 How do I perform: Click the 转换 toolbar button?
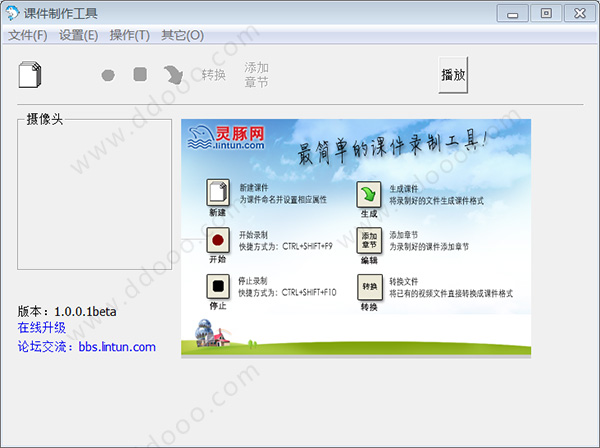(x=214, y=75)
